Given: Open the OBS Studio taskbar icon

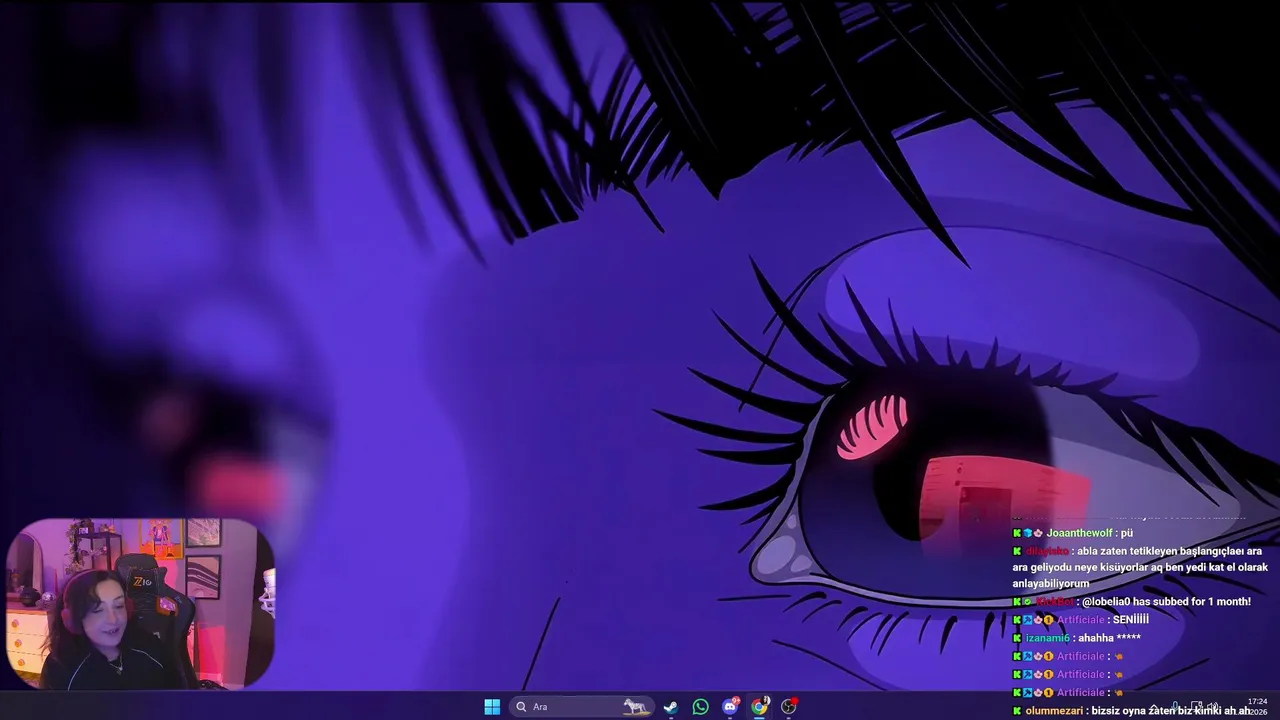Looking at the screenshot, I should (789, 707).
